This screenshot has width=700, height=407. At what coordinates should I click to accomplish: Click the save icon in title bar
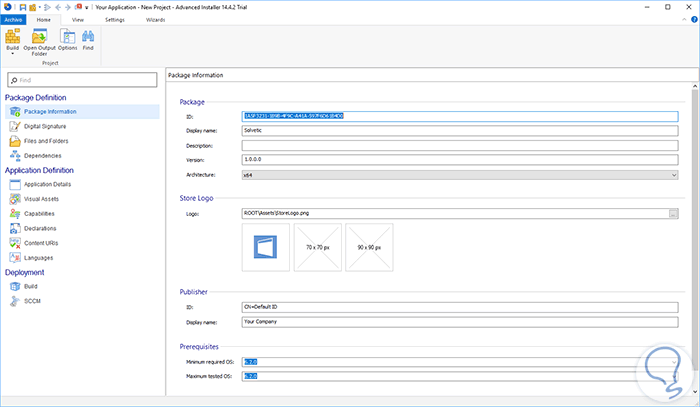tap(22, 6)
